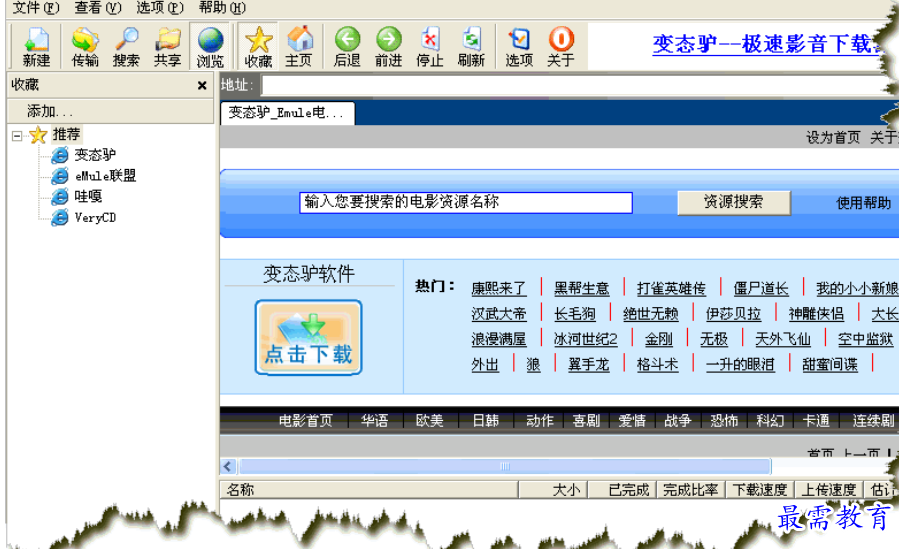Click the 点击下载 download button image
Image resolution: width=899 pixels, height=549 pixels.
308,338
